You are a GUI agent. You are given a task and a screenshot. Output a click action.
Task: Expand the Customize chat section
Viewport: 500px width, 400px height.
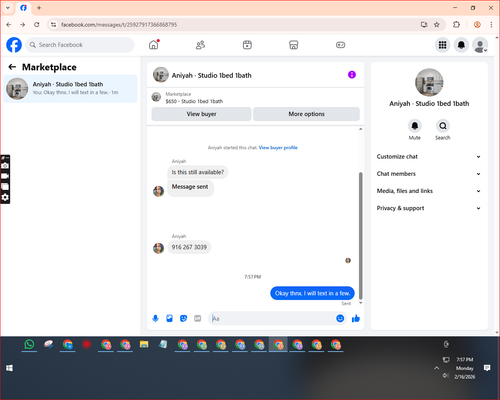pyautogui.click(x=429, y=157)
